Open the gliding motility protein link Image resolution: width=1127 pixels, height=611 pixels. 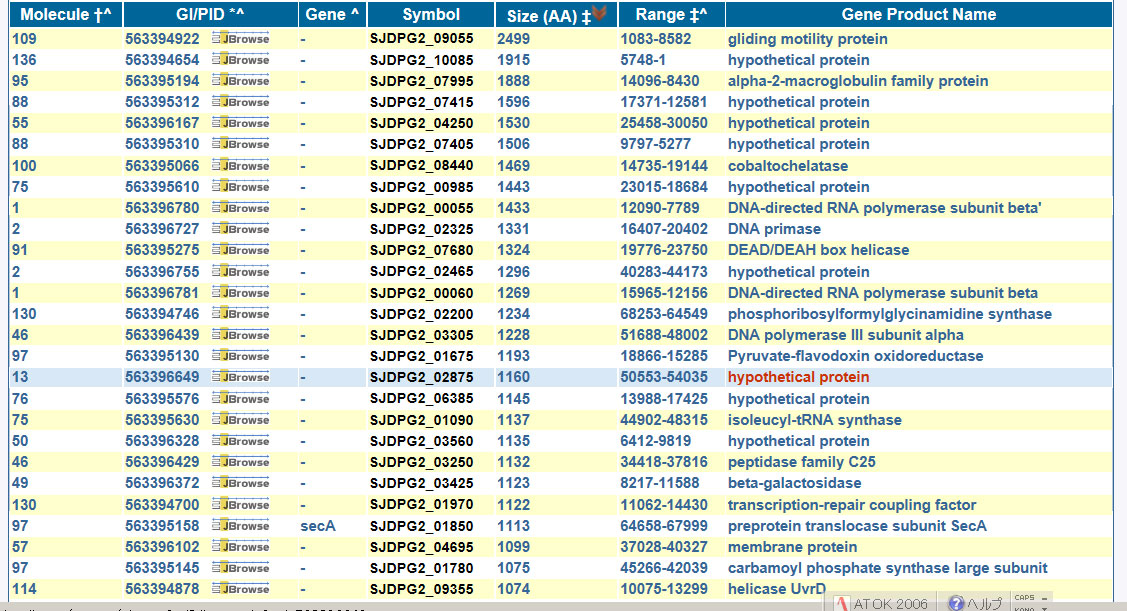tap(807, 39)
